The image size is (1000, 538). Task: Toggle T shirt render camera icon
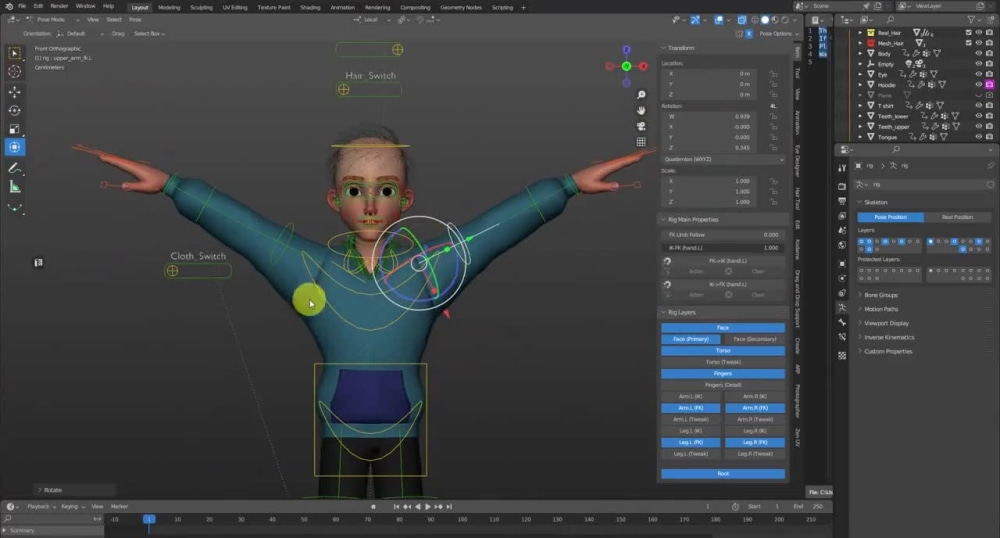tap(989, 106)
